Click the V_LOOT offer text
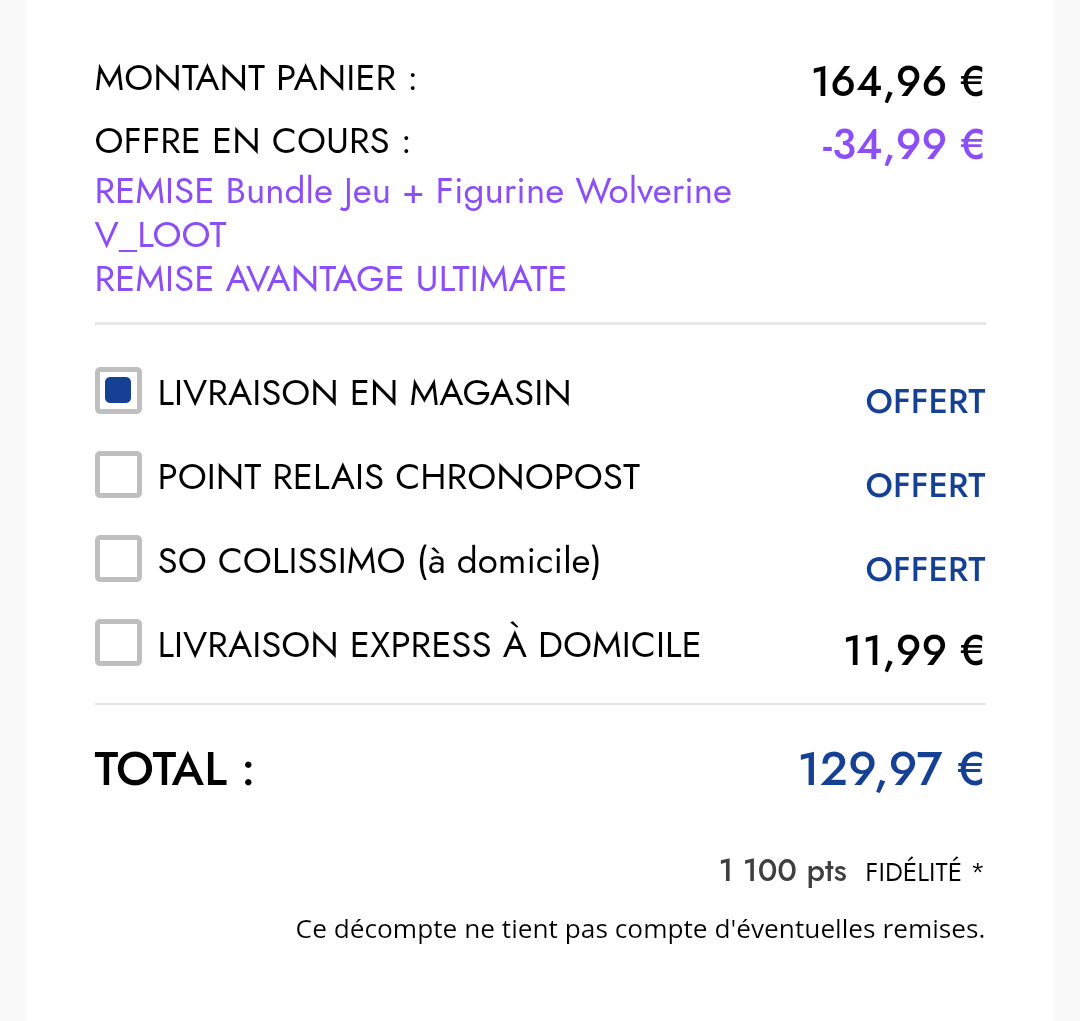The width and height of the screenshot is (1080, 1021). point(160,236)
